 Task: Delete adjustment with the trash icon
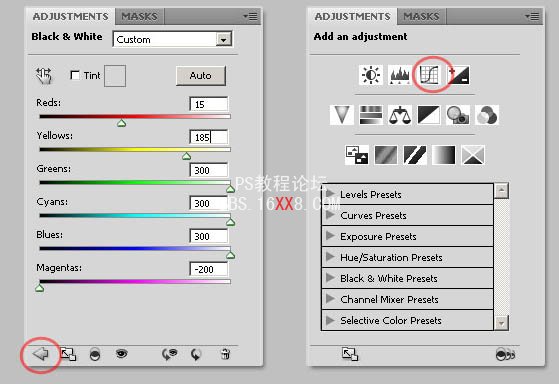coord(225,354)
